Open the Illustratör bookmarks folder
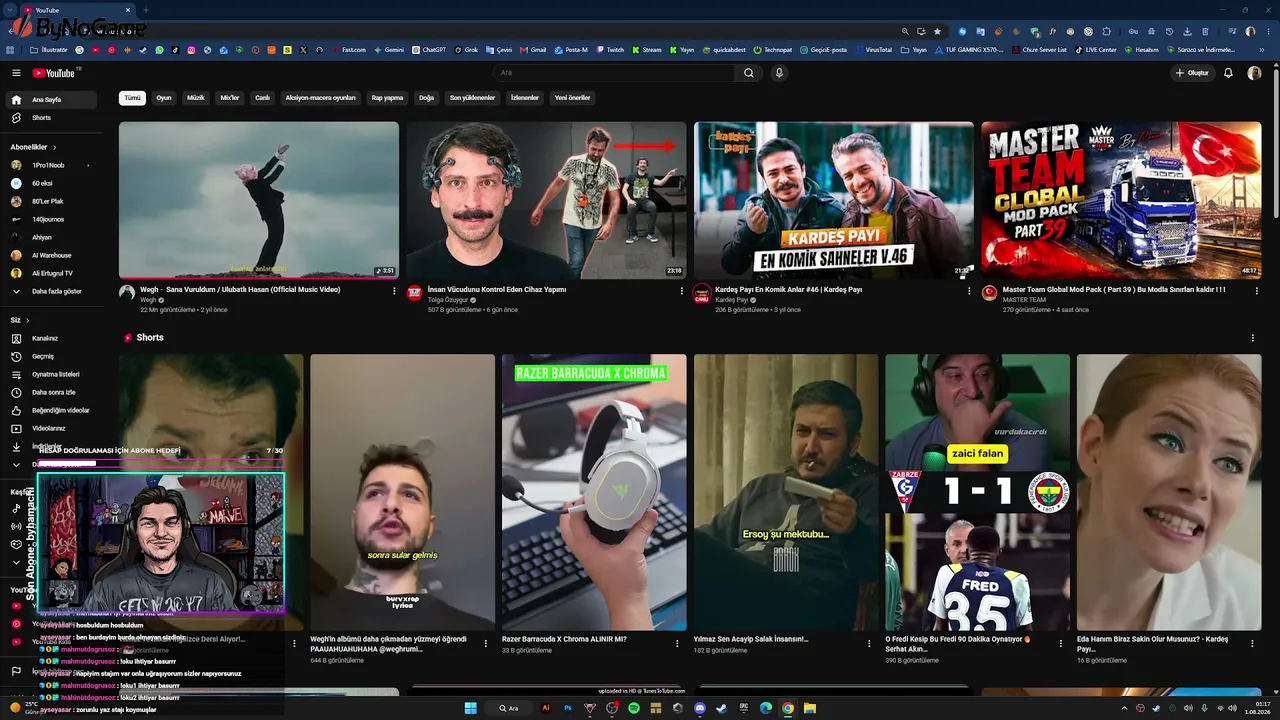The image size is (1280, 720). tap(50, 50)
